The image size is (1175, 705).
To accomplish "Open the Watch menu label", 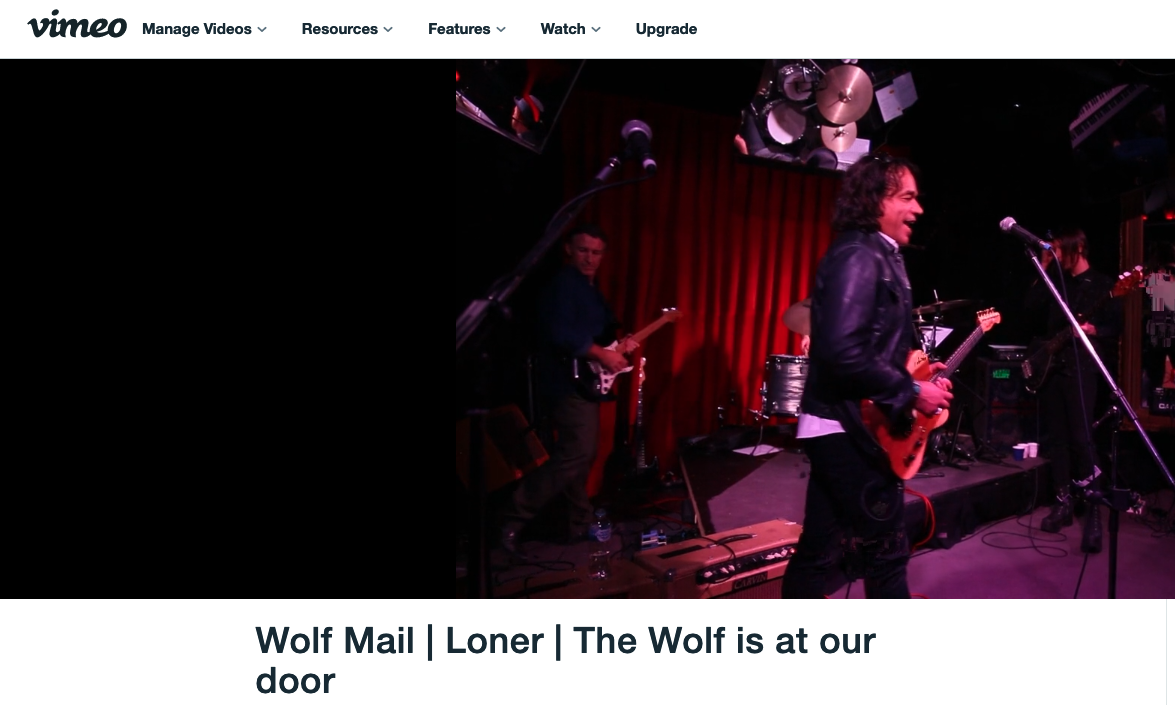I will tap(563, 29).
